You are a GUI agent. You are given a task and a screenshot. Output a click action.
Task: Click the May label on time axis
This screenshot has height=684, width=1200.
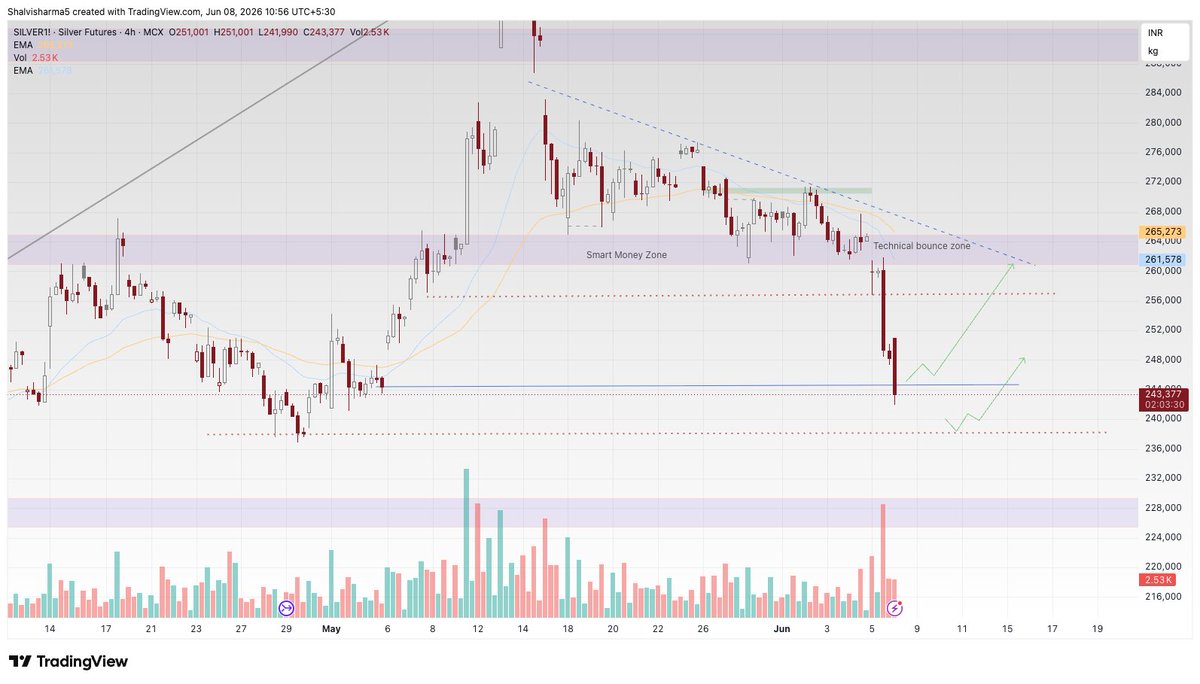pyautogui.click(x=331, y=629)
